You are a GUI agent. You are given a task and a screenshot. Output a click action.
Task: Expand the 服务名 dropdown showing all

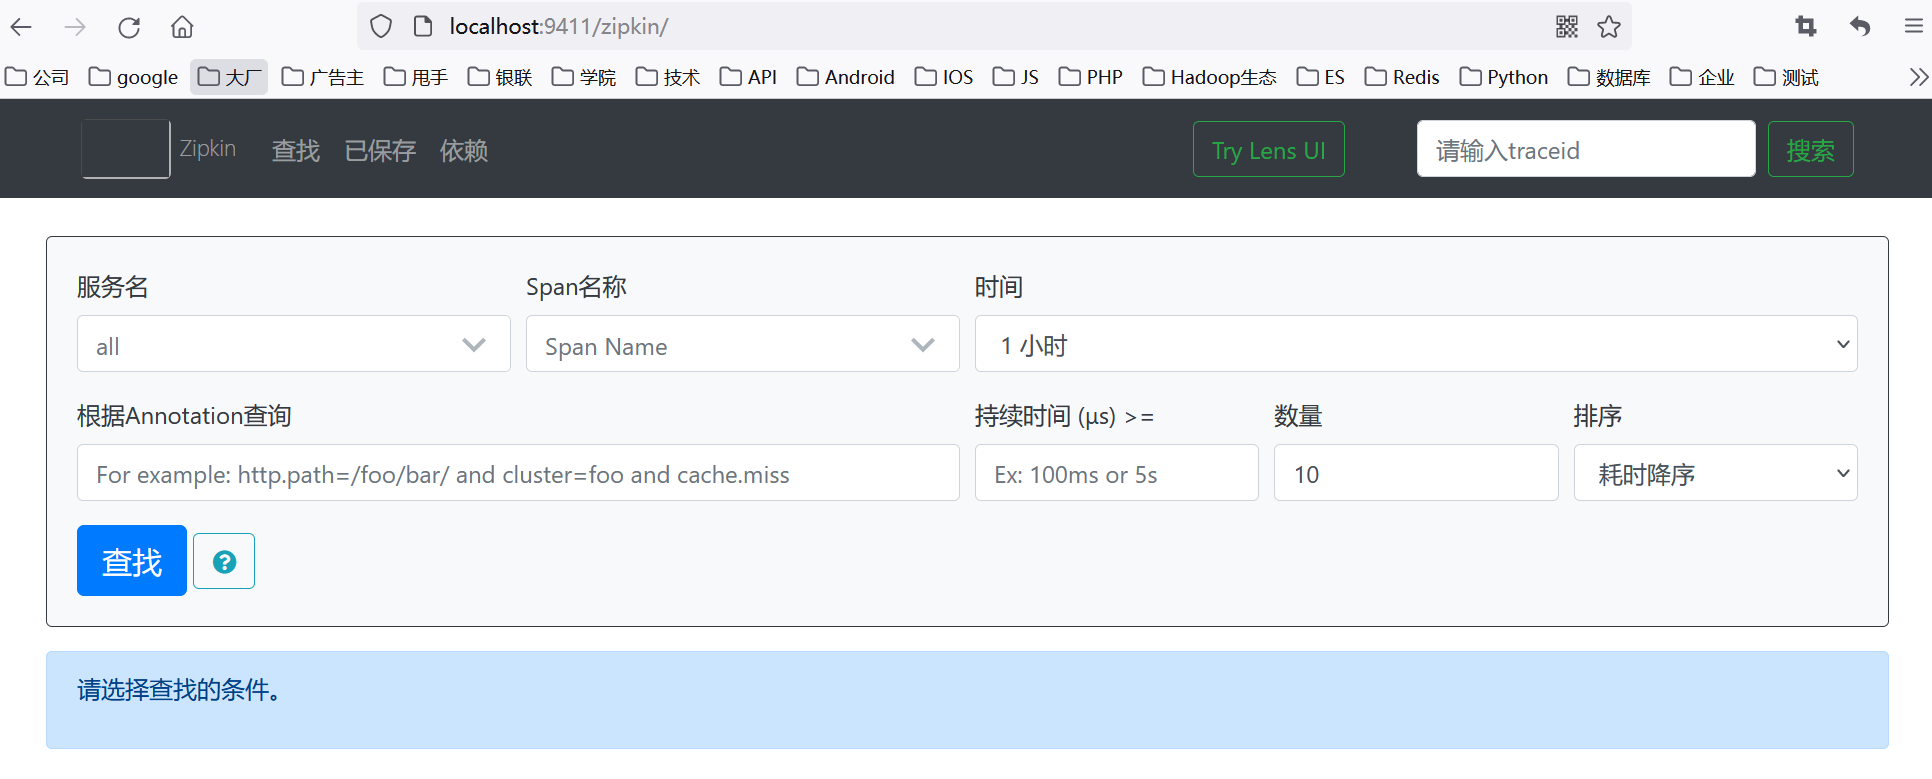[293, 345]
